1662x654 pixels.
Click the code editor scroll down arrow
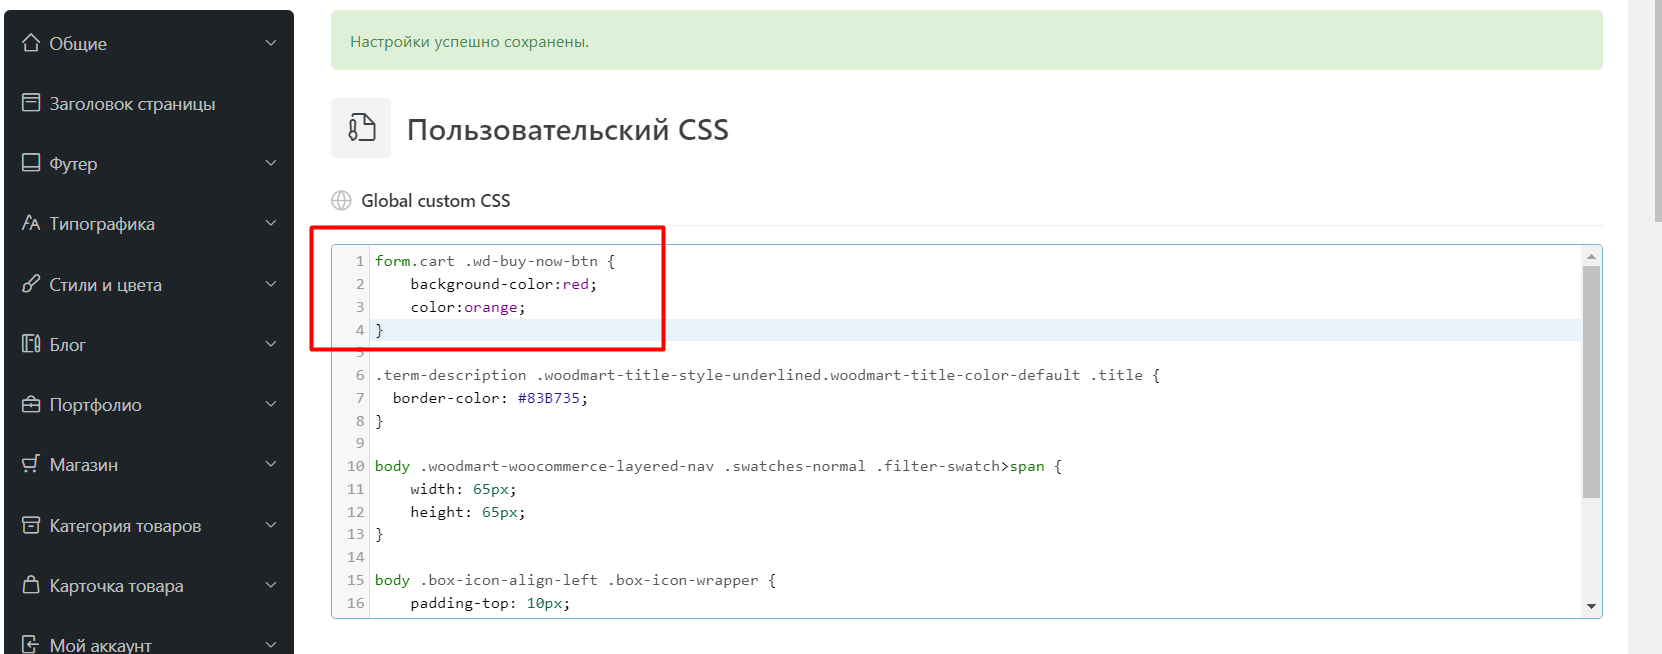coord(1591,606)
